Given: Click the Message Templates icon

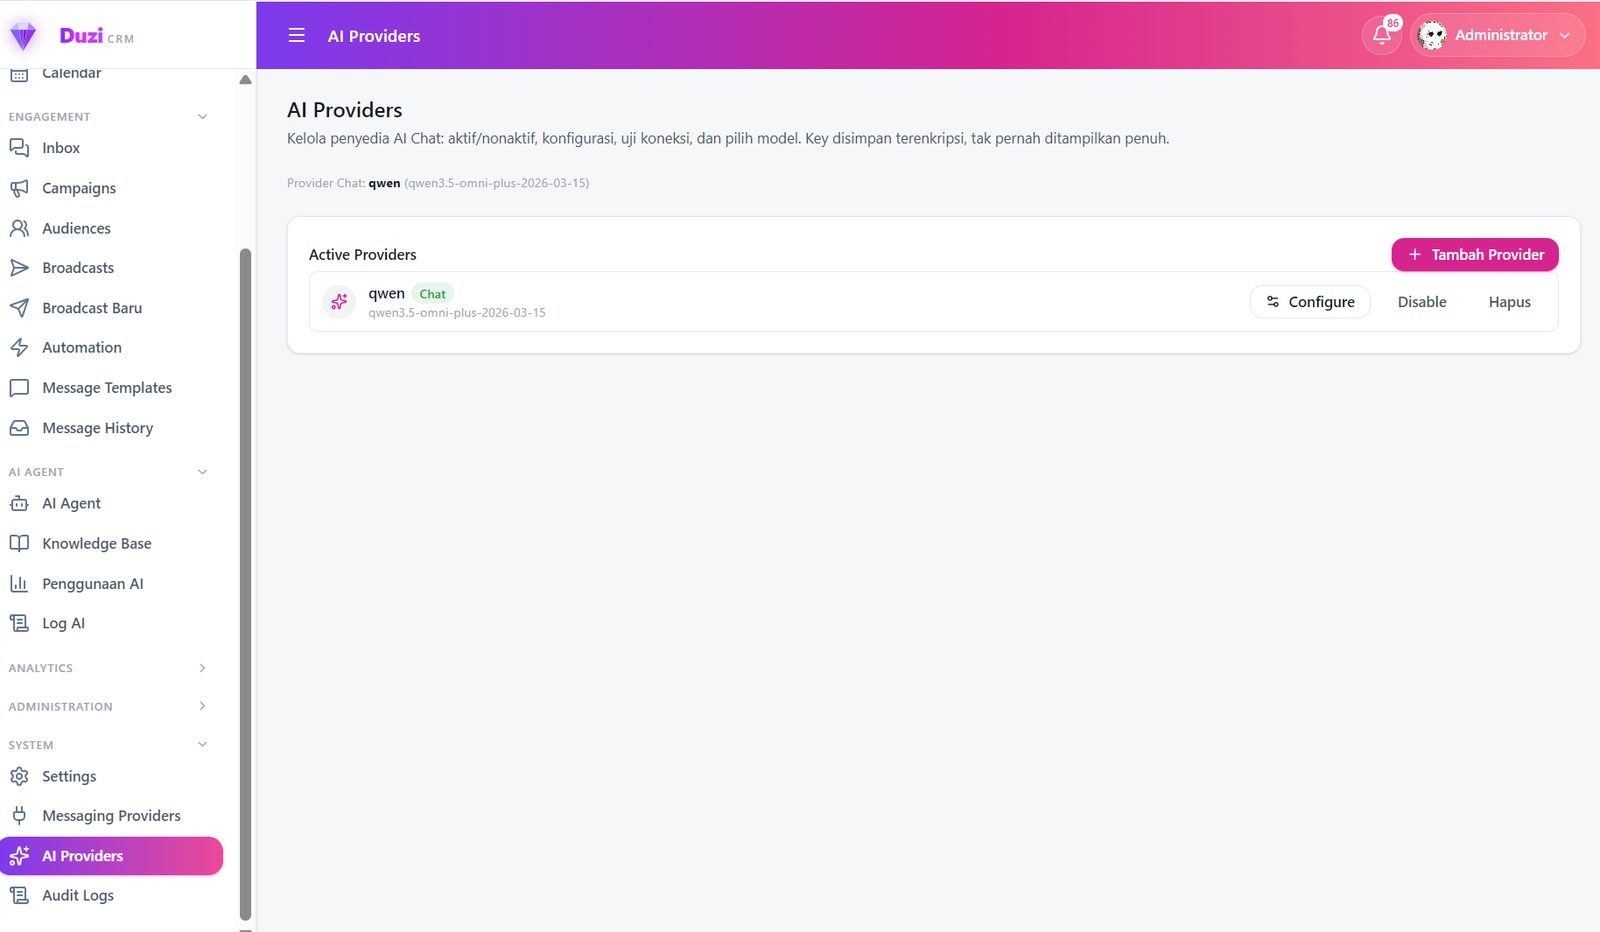Looking at the screenshot, I should point(19,388).
